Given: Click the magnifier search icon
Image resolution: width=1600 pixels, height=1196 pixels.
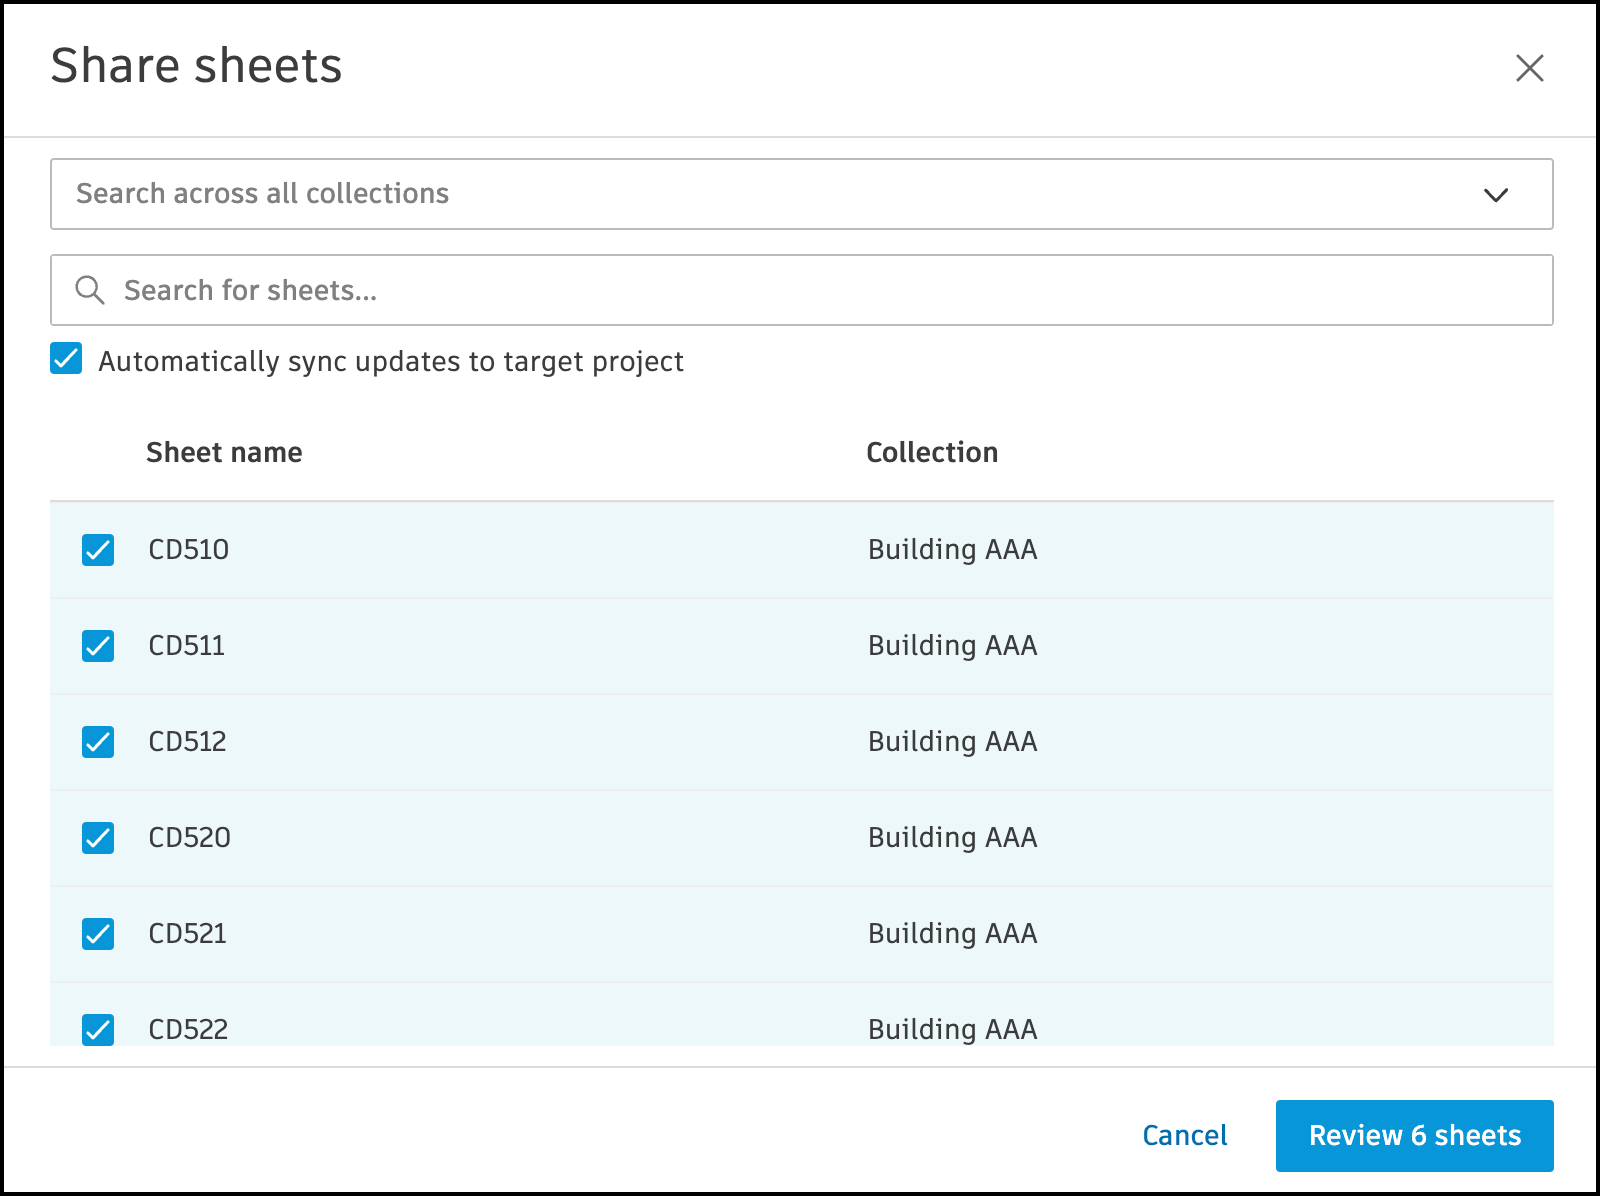Looking at the screenshot, I should click(x=90, y=290).
